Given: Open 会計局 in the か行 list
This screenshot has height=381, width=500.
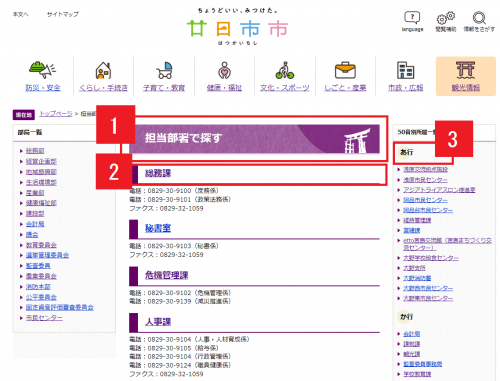Looking at the screenshot, I should tap(412, 334).
